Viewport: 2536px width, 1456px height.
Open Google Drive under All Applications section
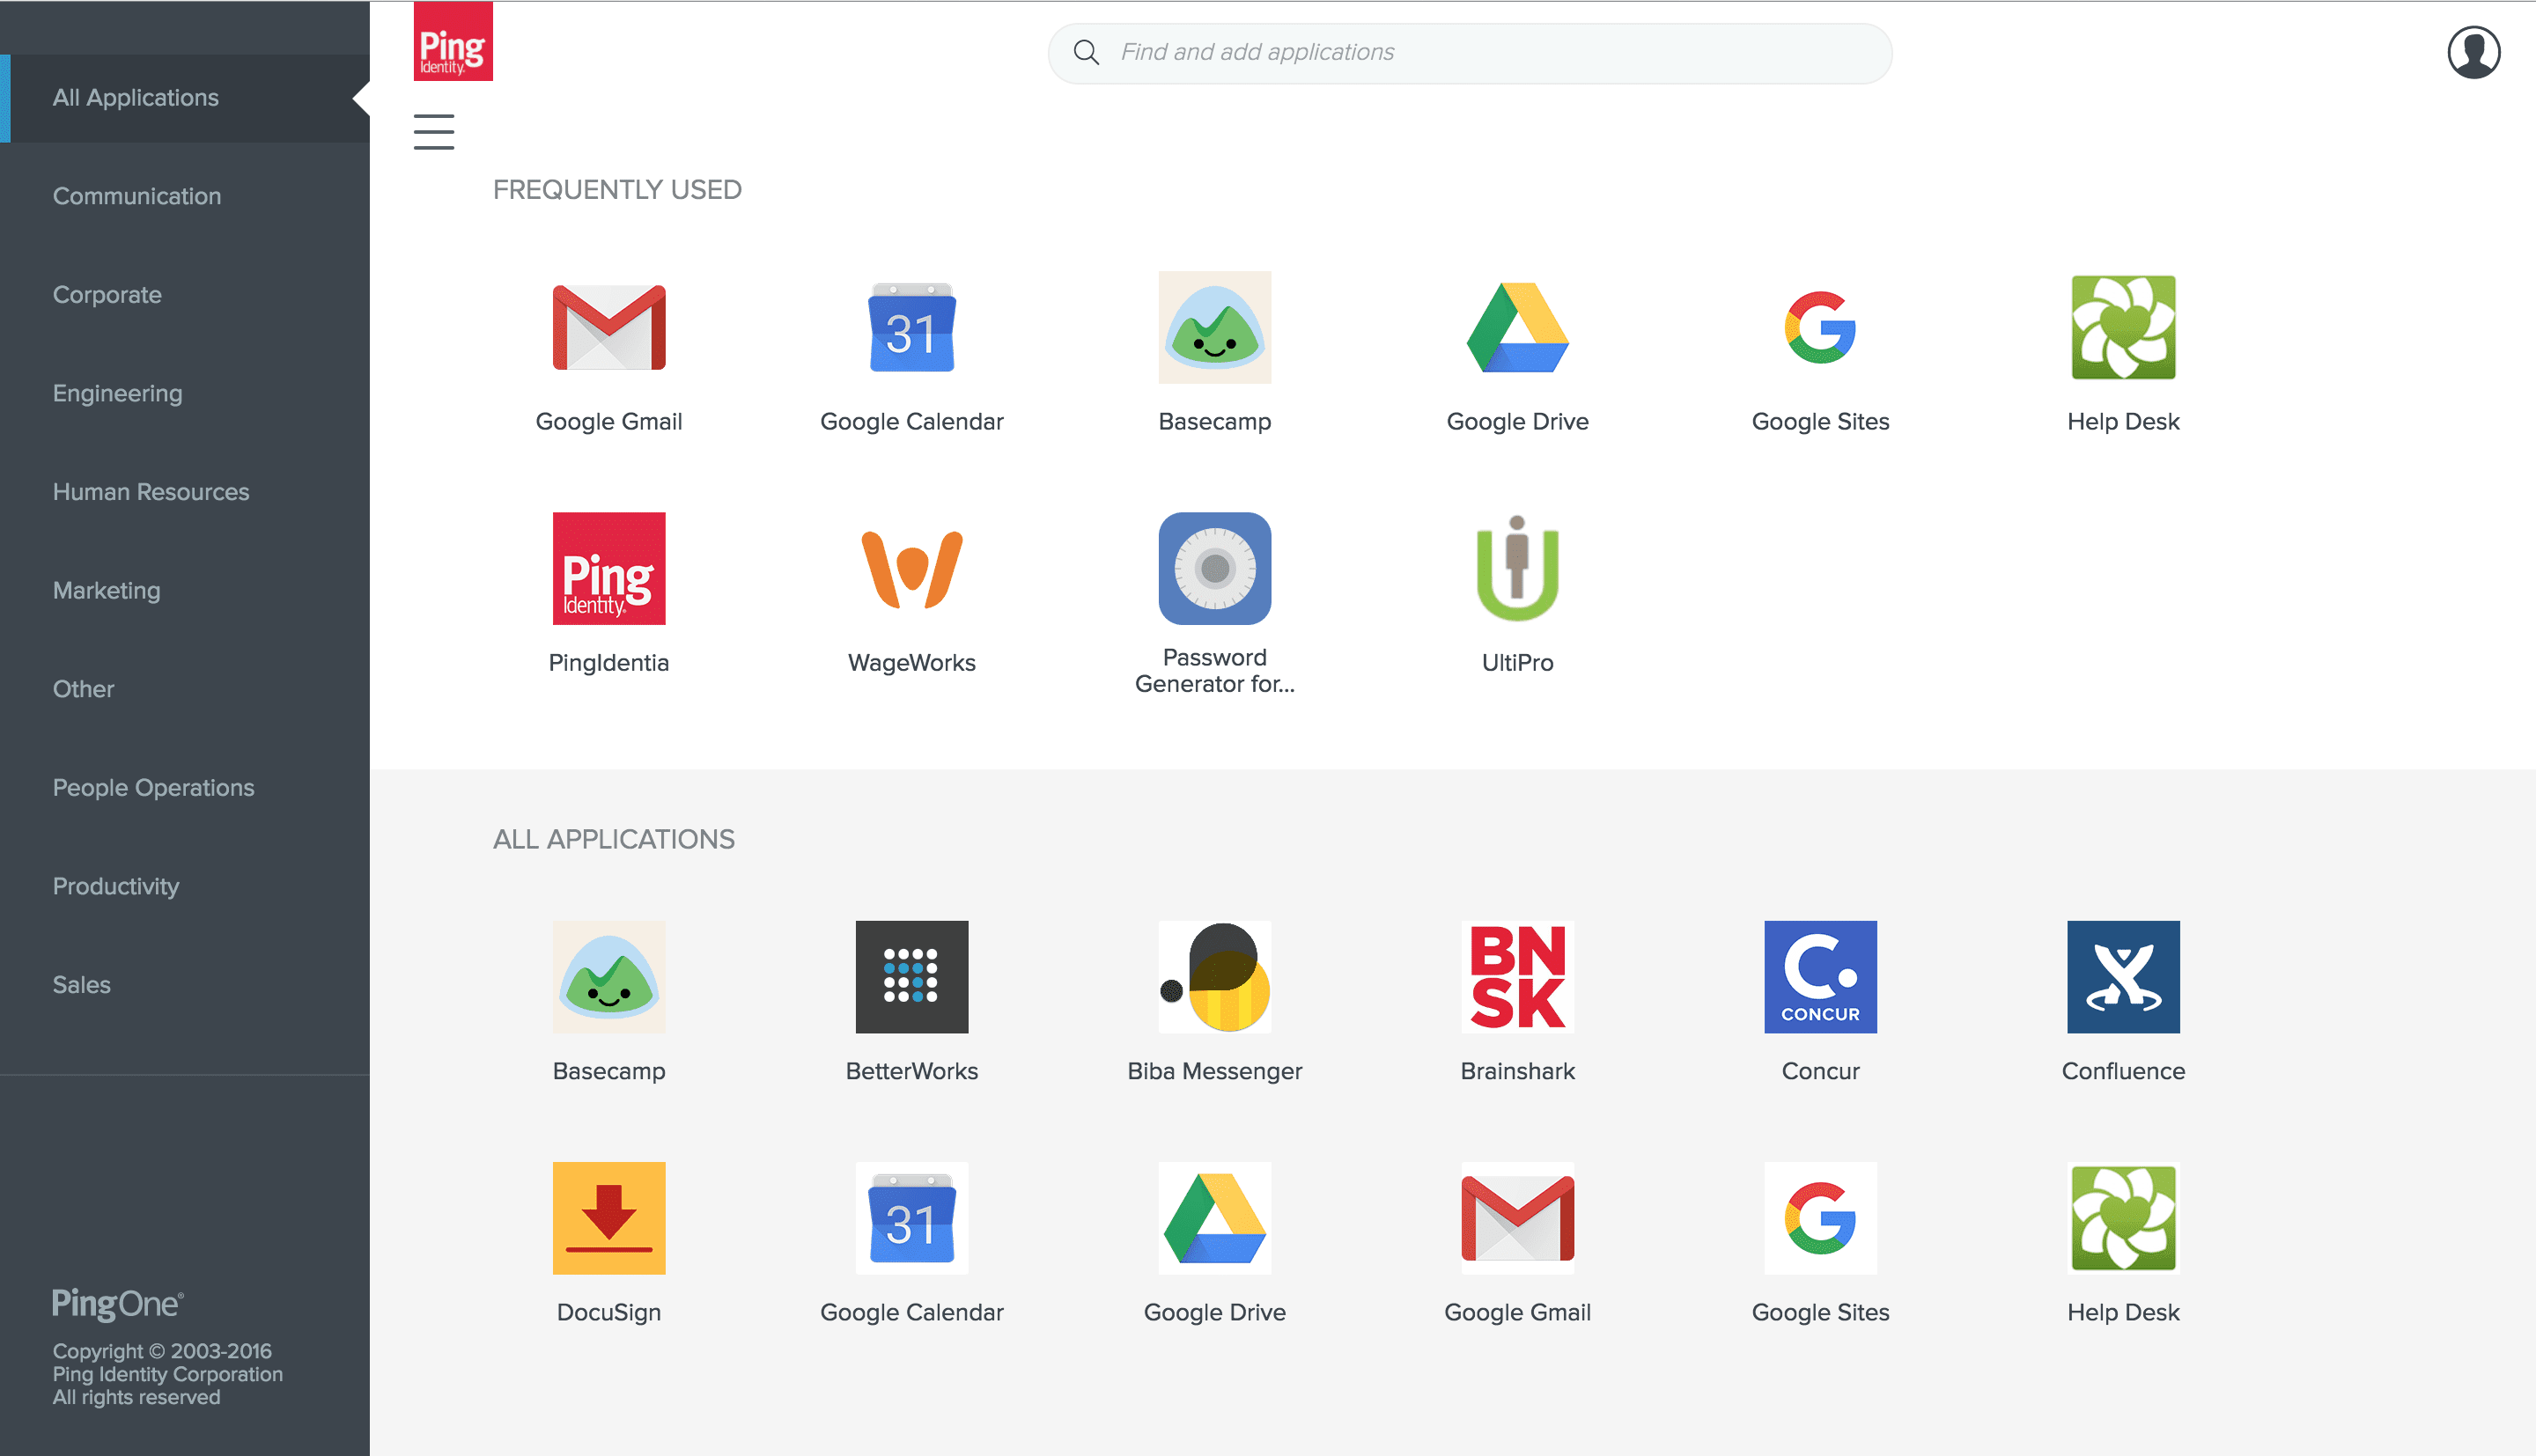pos(1214,1218)
